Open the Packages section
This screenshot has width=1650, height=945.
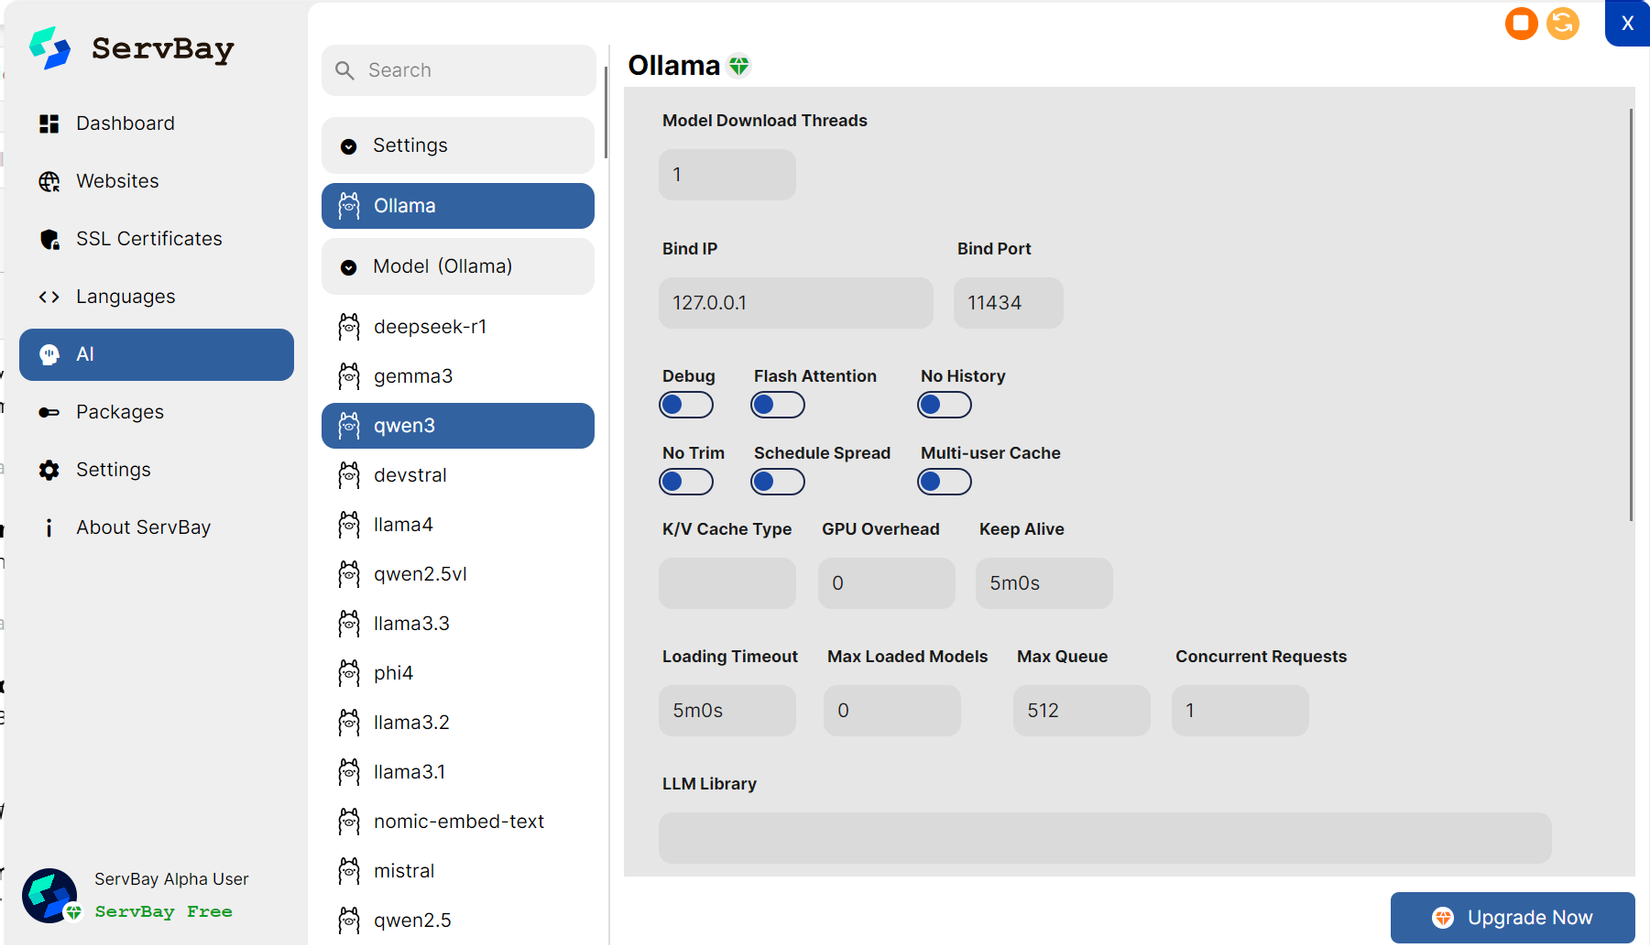tap(157, 412)
